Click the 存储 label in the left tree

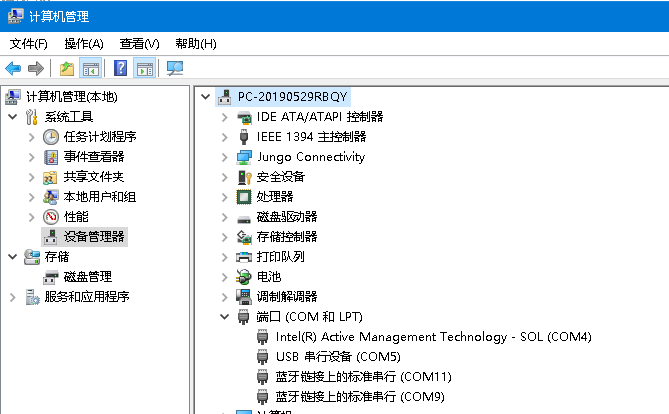(x=57, y=257)
